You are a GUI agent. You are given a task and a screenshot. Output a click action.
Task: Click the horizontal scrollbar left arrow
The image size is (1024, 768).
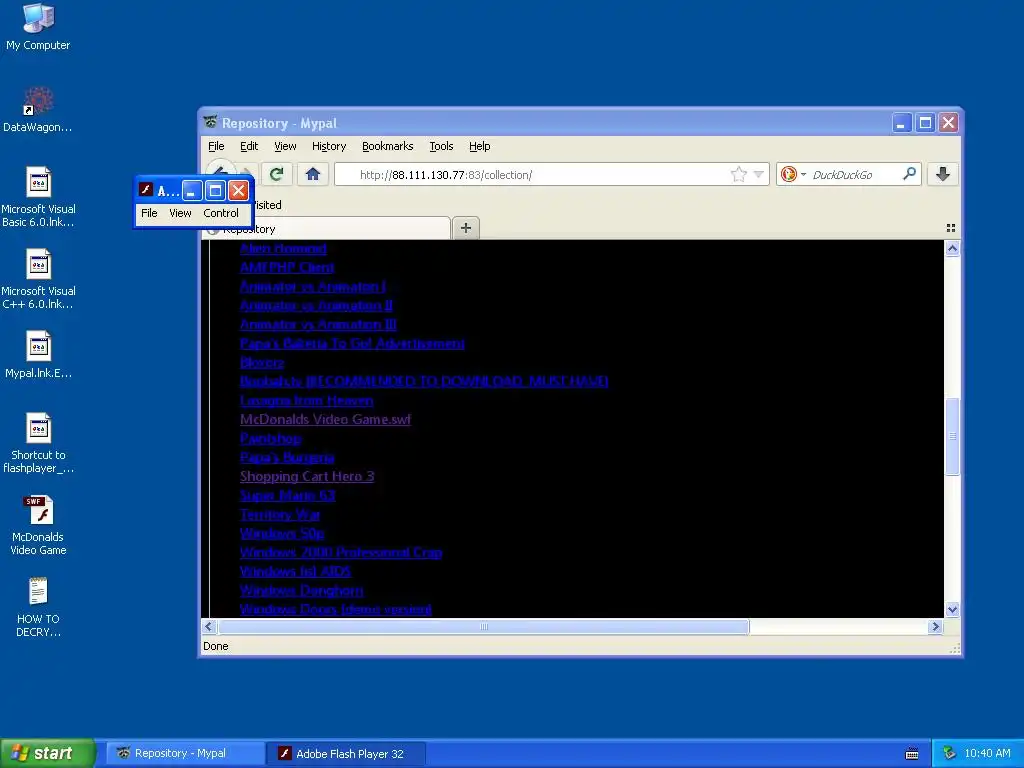[x=209, y=626]
